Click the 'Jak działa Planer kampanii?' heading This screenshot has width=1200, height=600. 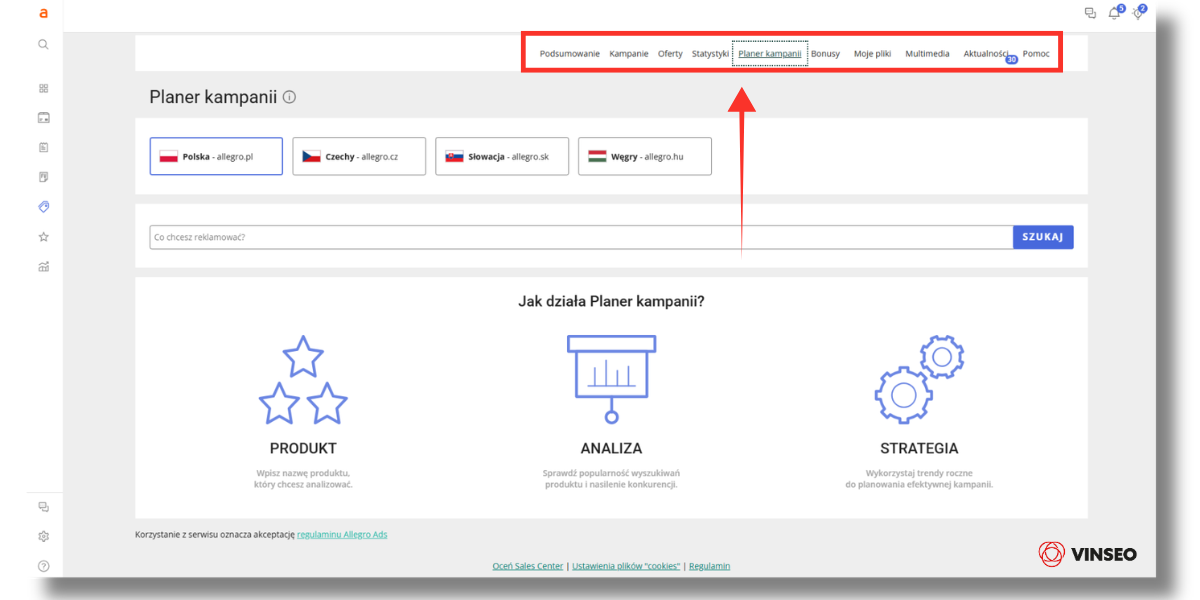tap(611, 301)
